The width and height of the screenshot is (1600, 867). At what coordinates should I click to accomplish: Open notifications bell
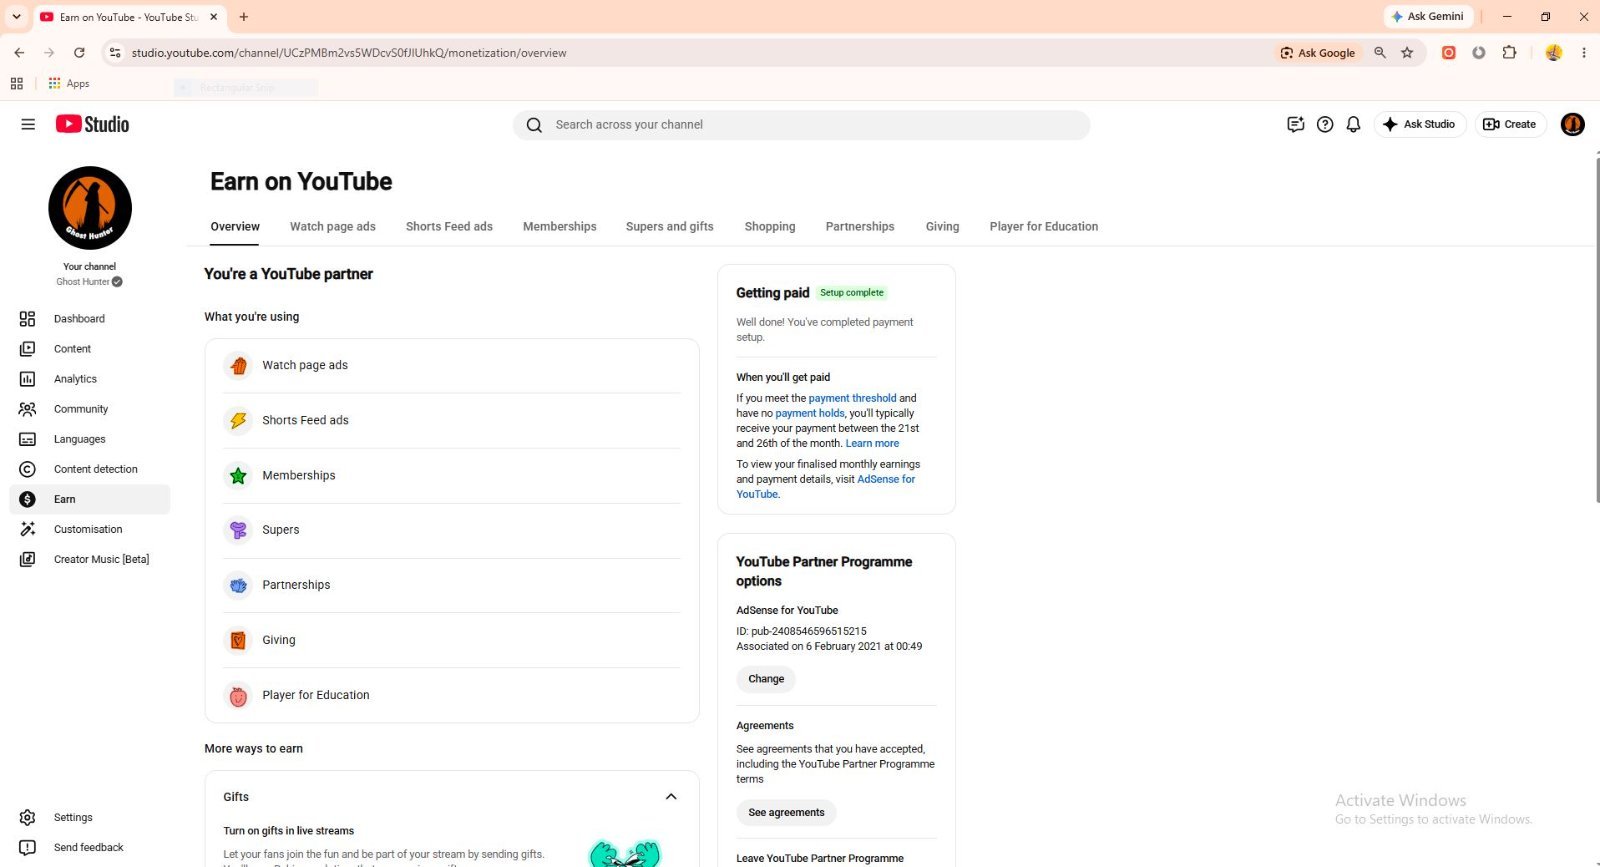[1353, 124]
